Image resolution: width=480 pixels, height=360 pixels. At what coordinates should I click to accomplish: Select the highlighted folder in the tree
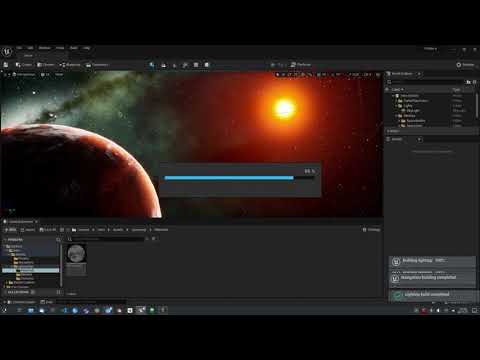pyautogui.click(x=31, y=270)
